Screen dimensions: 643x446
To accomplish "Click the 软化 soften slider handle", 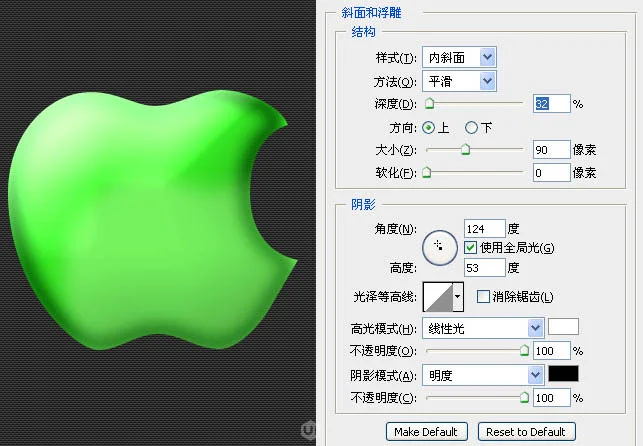I will pos(426,172).
